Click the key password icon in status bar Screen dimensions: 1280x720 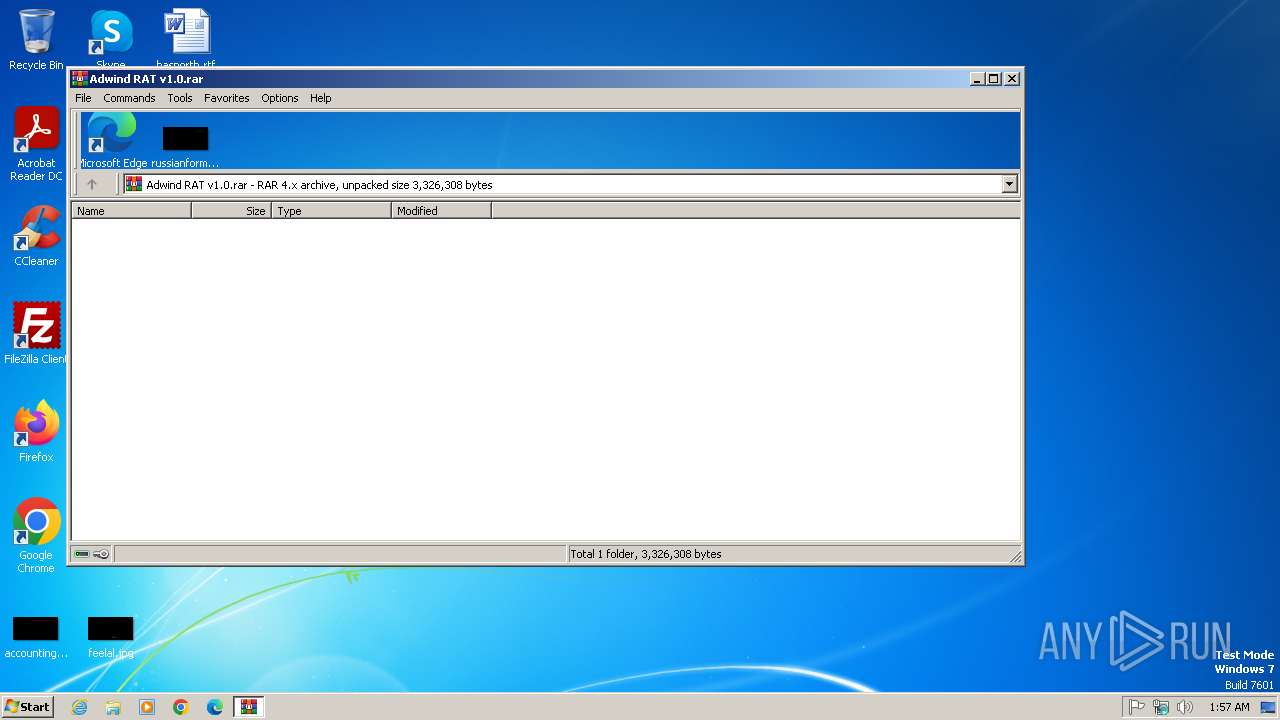click(101, 554)
